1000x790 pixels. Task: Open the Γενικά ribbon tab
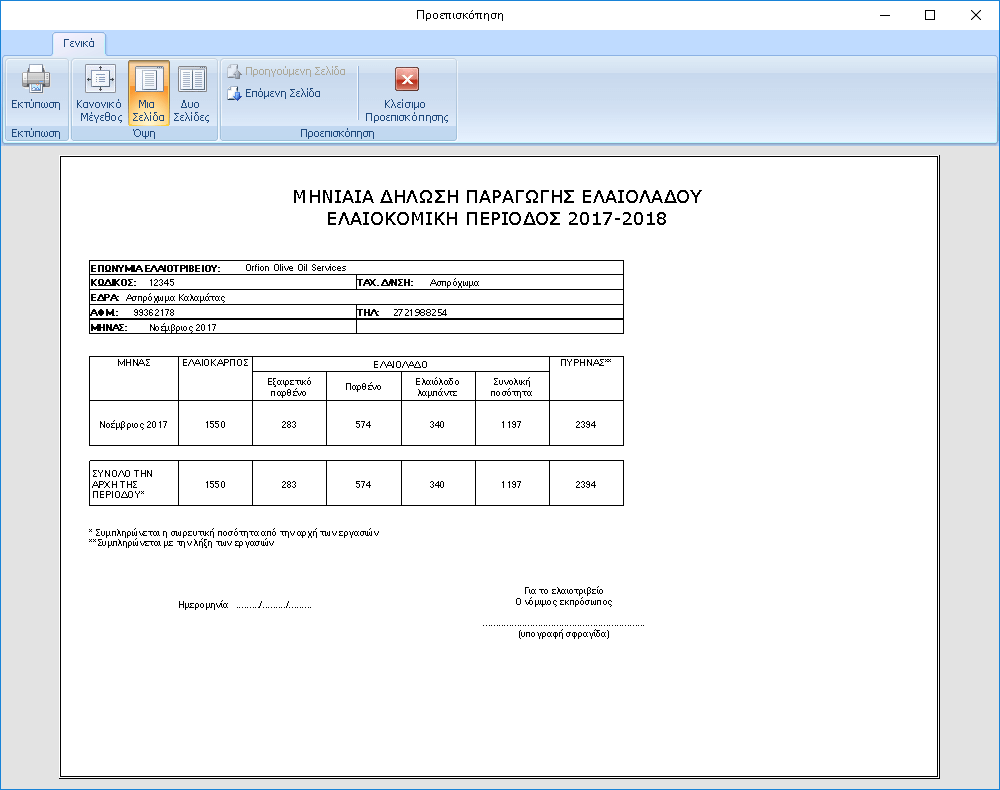click(78, 43)
